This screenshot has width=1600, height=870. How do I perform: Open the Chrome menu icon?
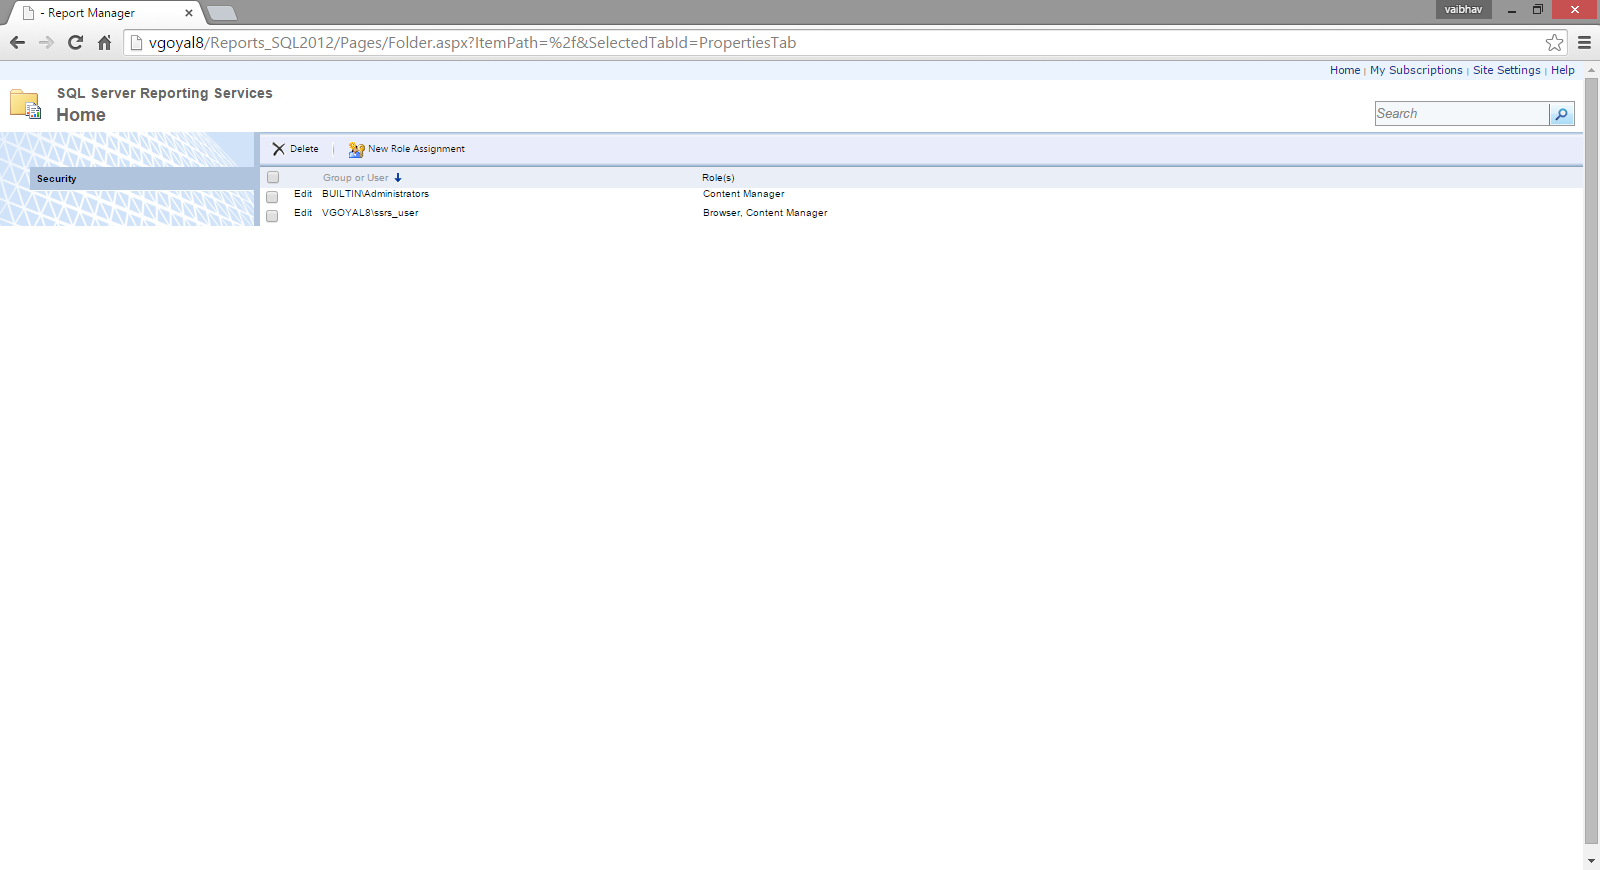click(1584, 43)
